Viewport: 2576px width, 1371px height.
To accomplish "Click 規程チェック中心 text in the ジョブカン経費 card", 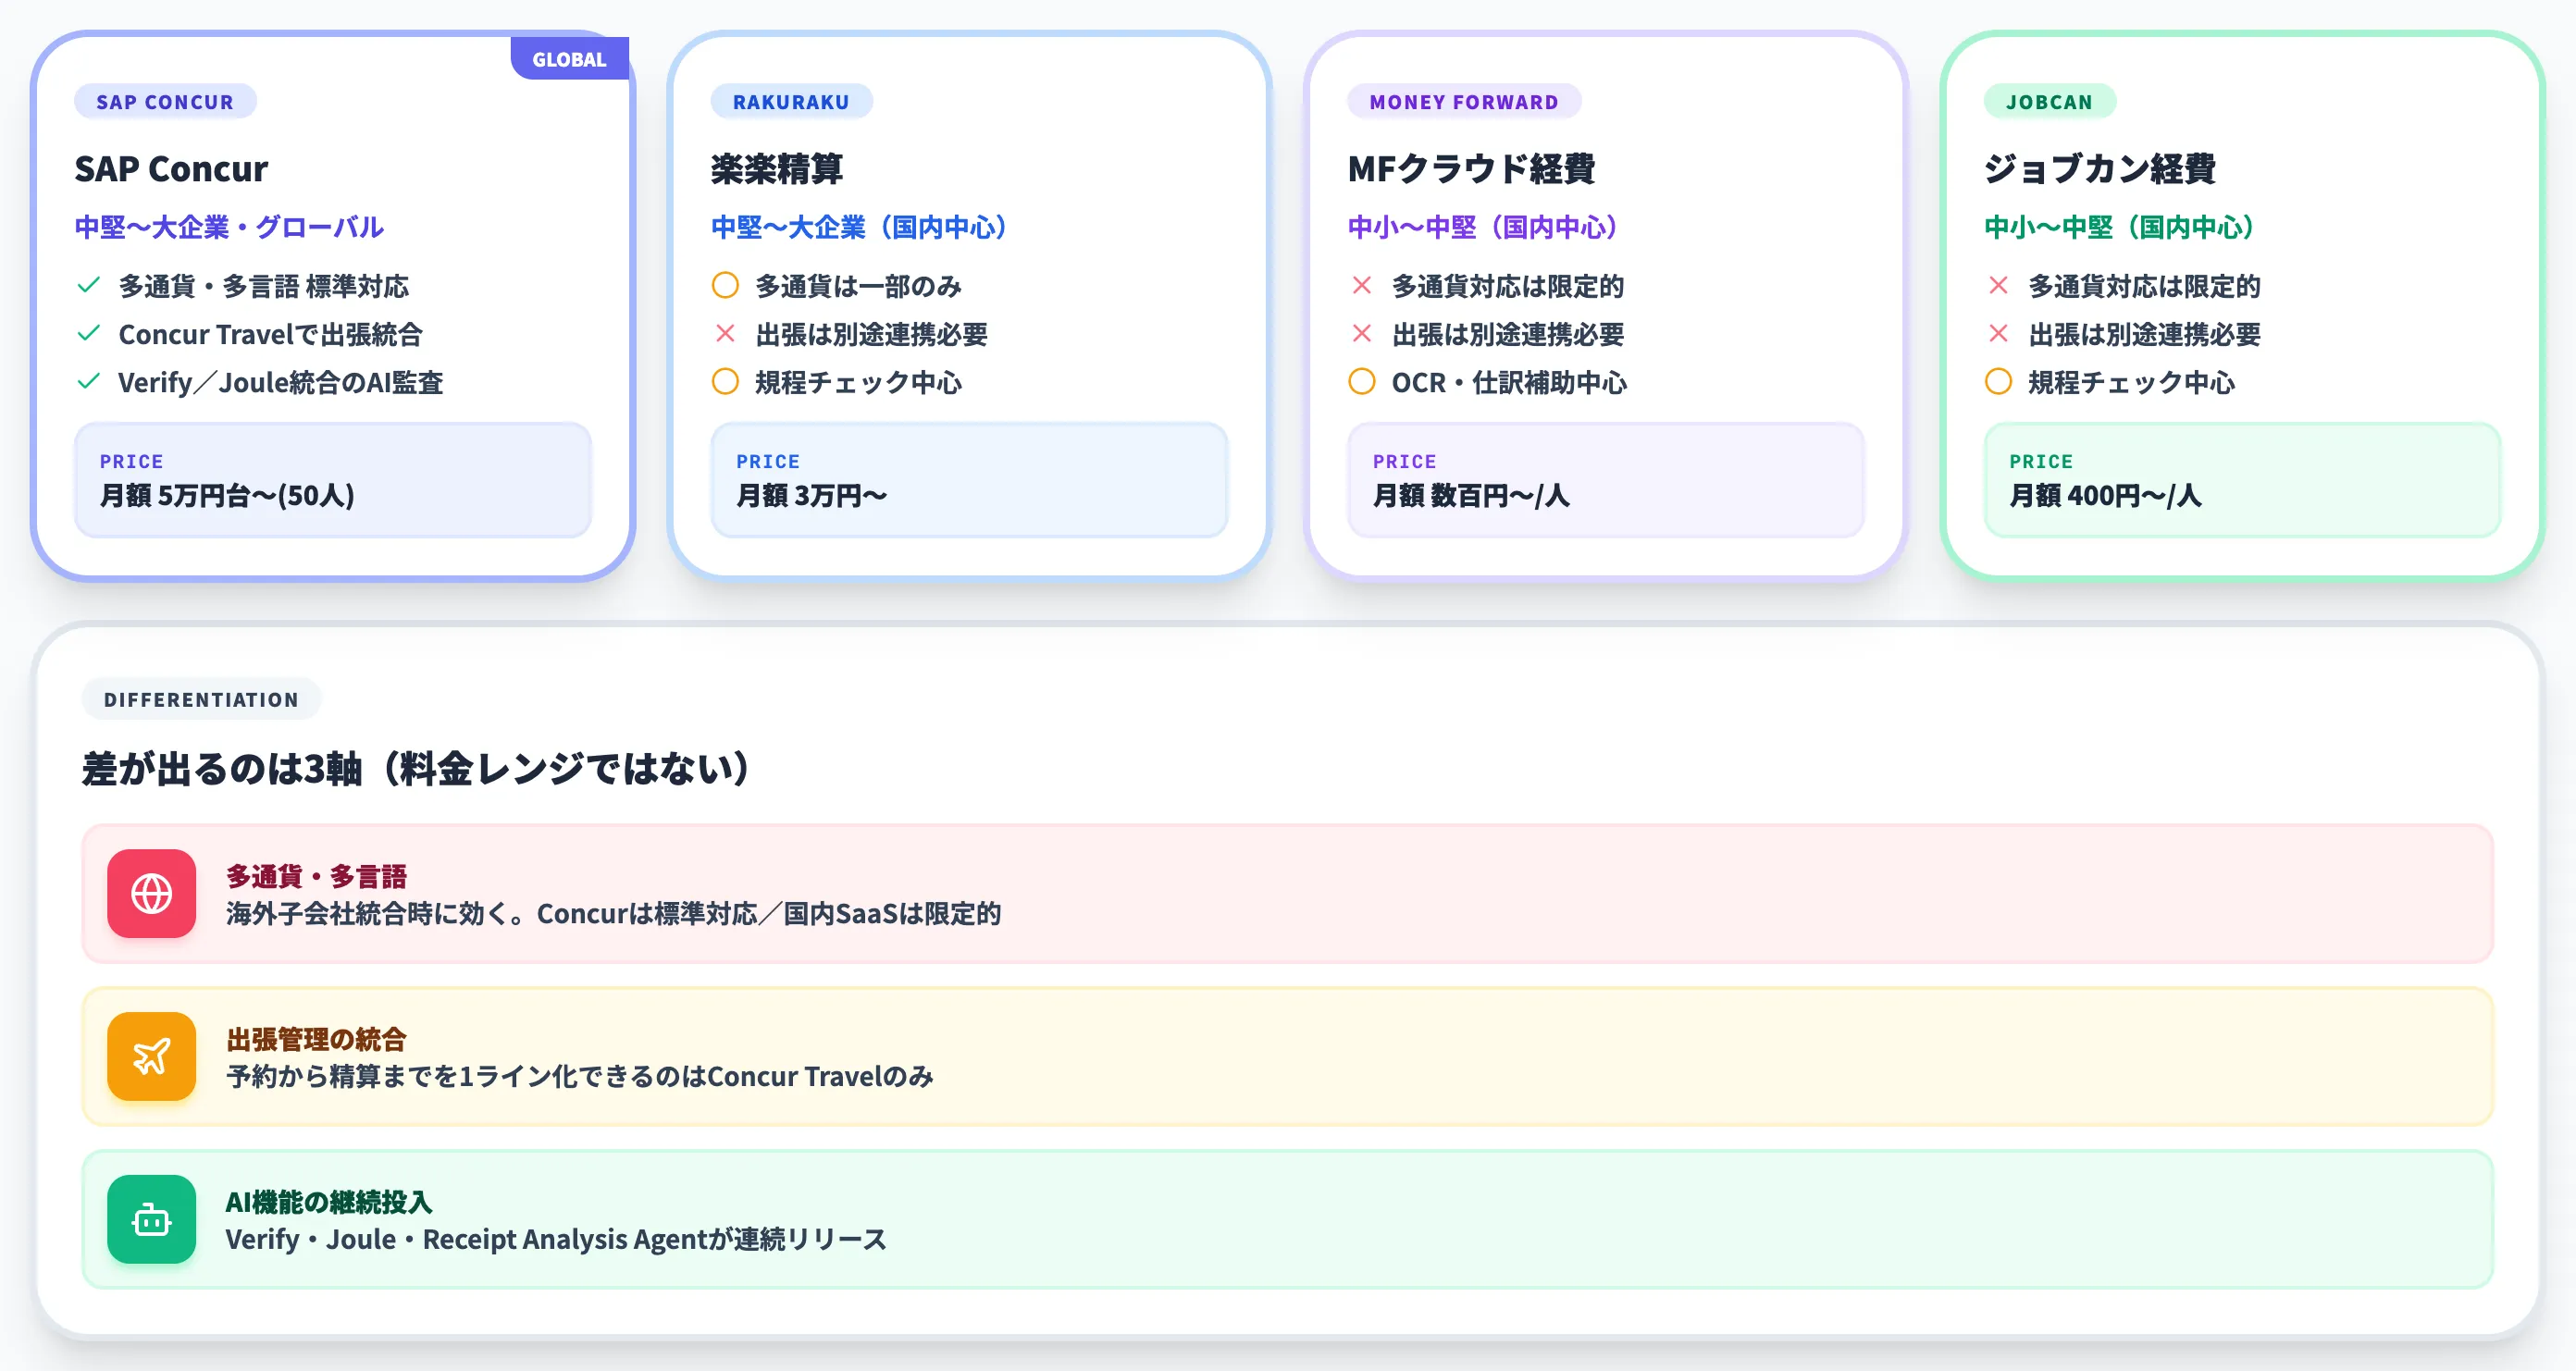I will point(2131,382).
